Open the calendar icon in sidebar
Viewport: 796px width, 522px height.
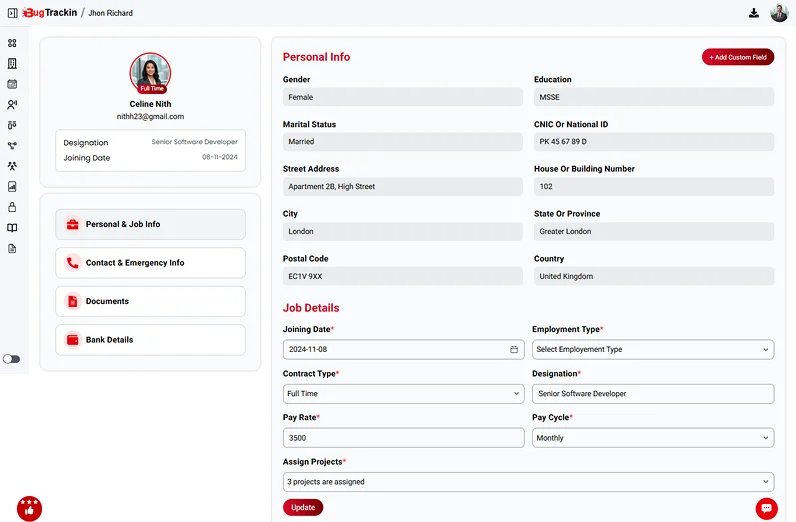point(12,84)
